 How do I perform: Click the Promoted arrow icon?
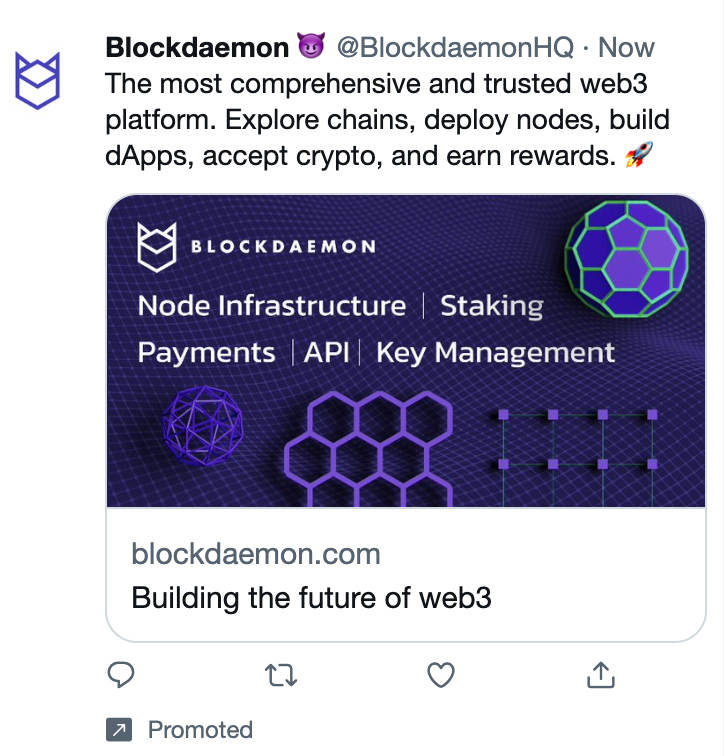[119, 730]
